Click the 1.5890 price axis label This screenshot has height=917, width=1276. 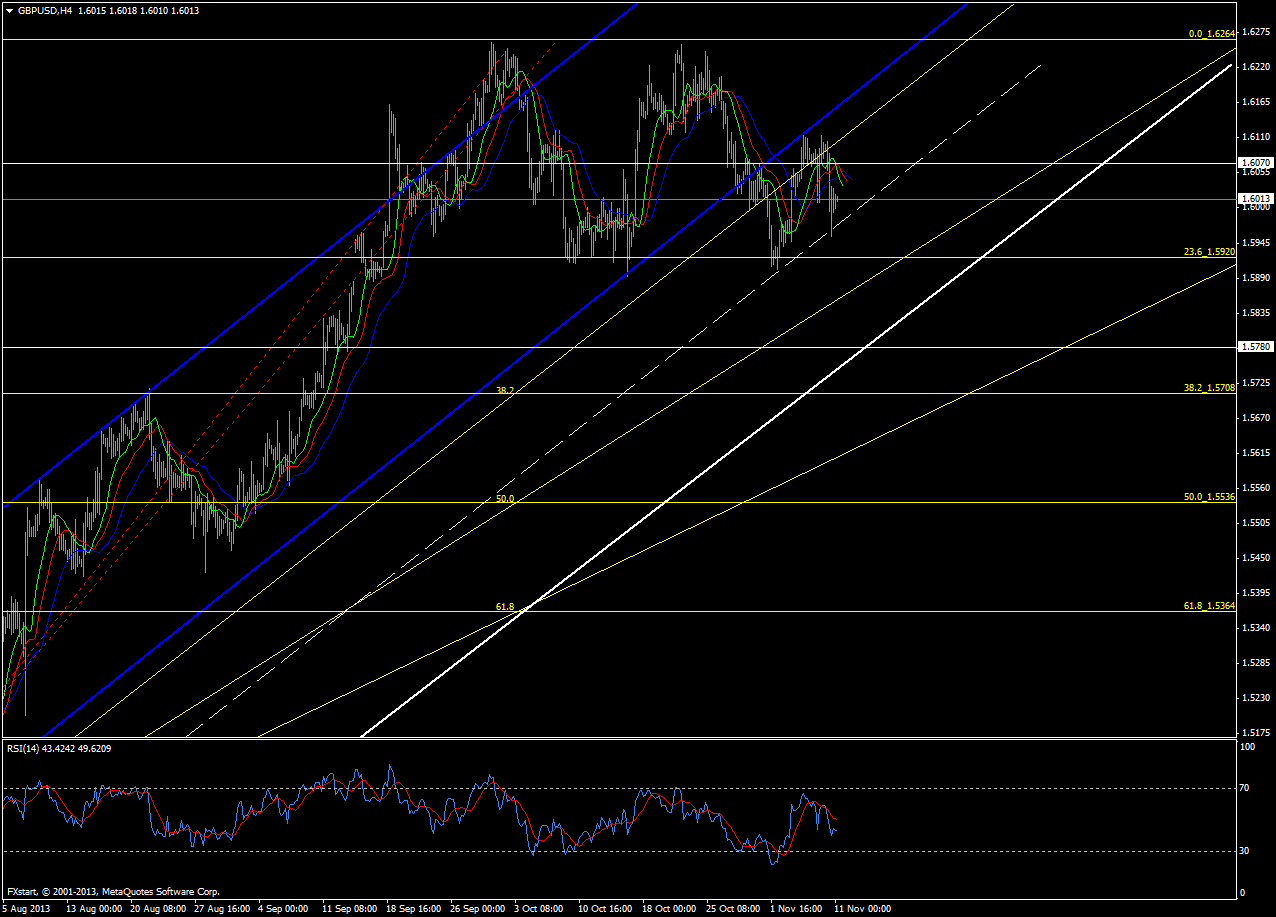coord(1257,278)
